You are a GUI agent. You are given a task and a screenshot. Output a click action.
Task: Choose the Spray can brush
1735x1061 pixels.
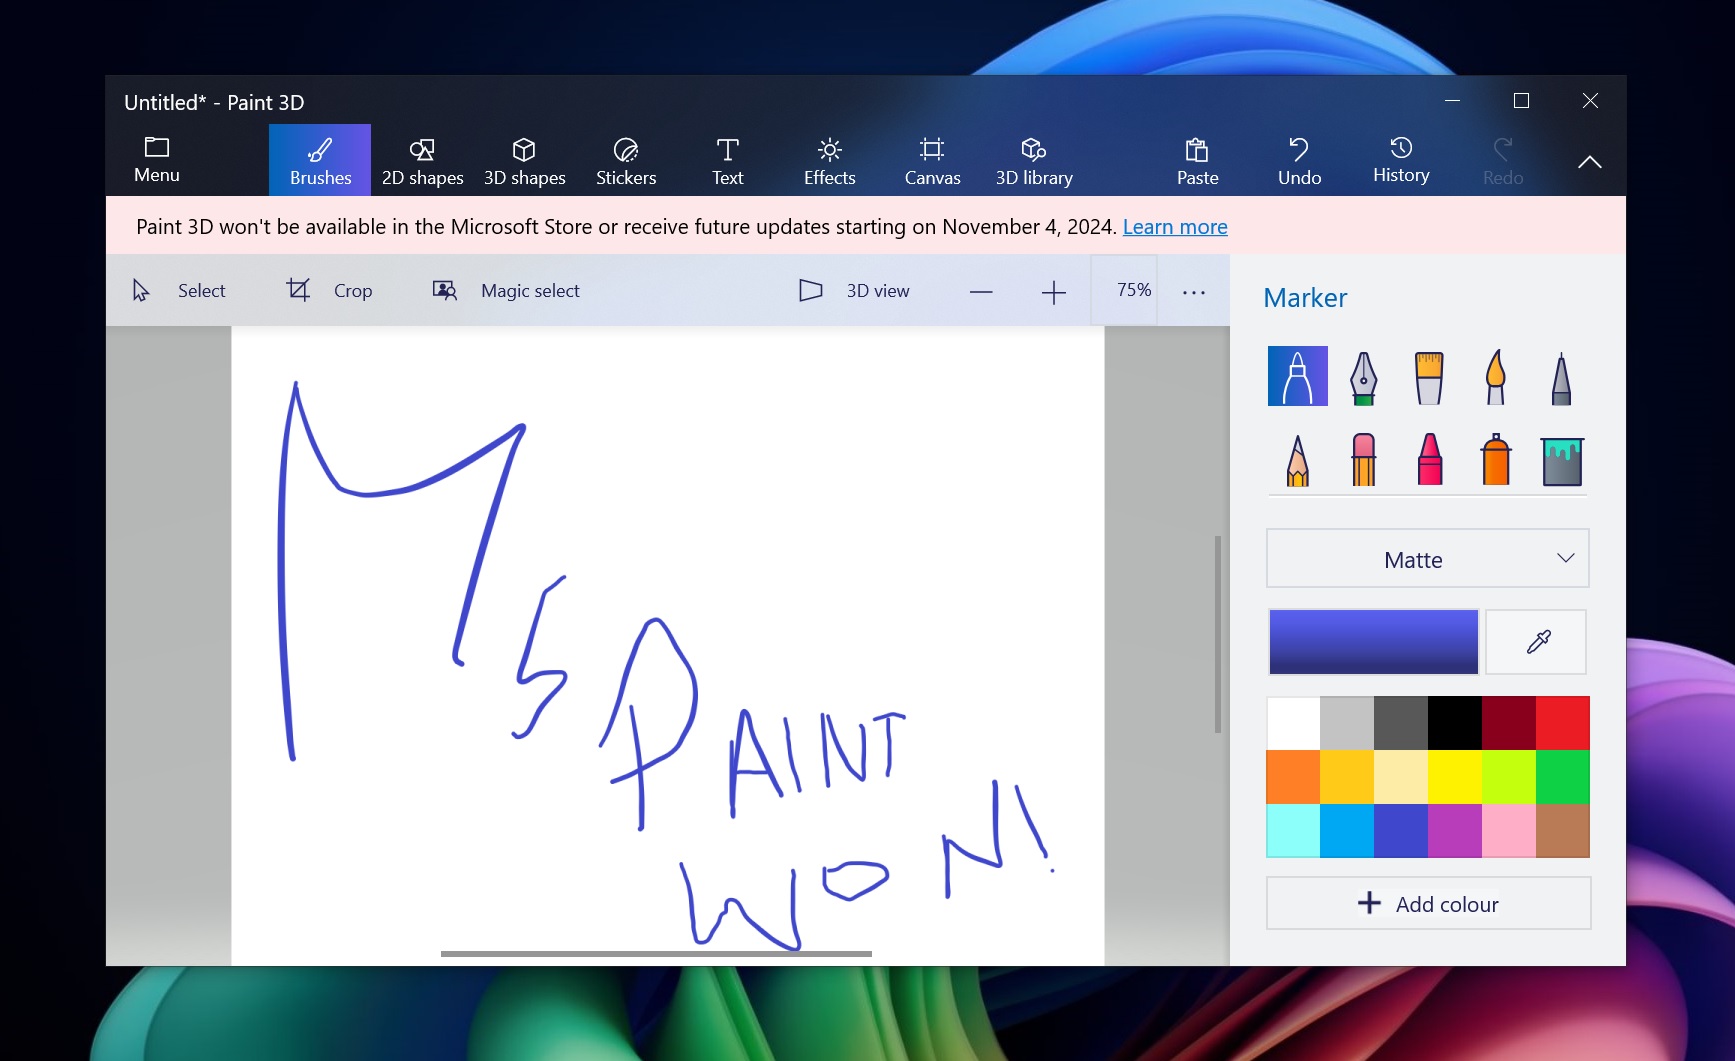pos(1494,460)
